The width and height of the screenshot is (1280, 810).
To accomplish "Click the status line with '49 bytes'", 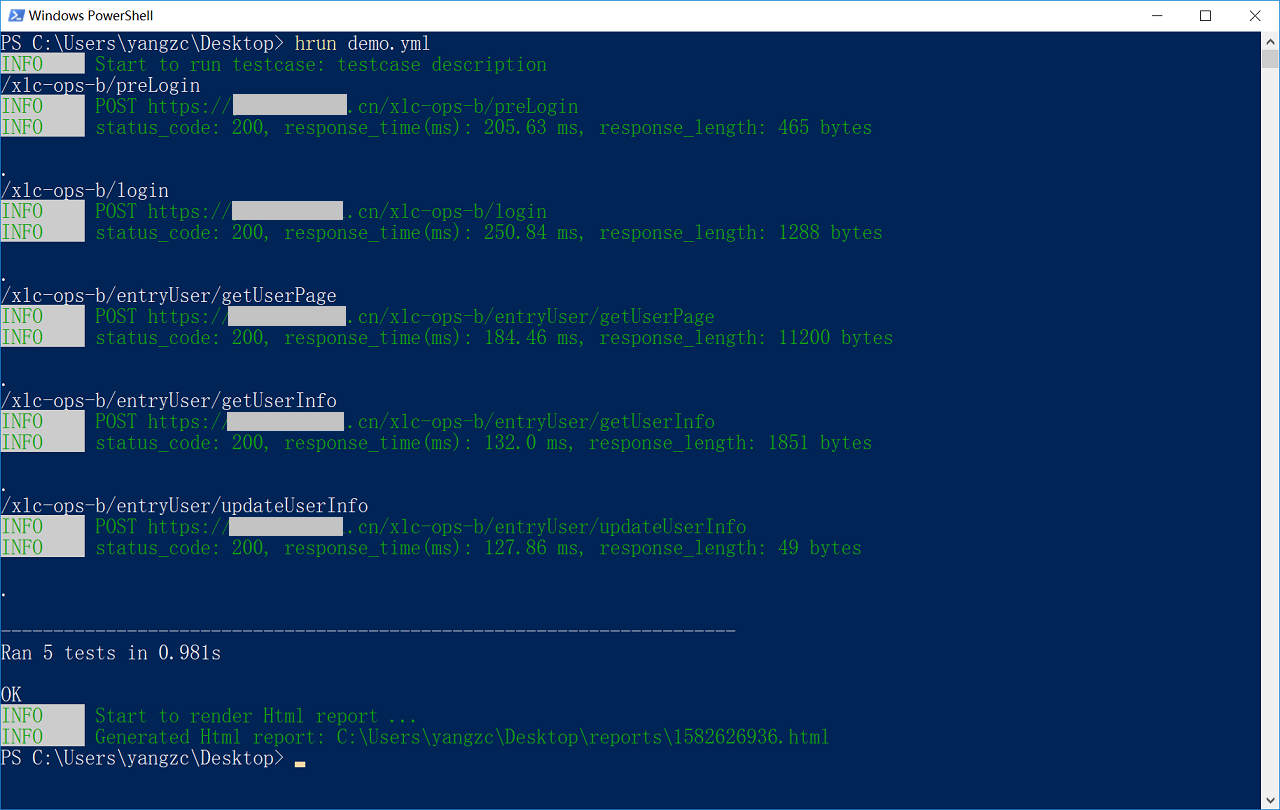I will (478, 547).
